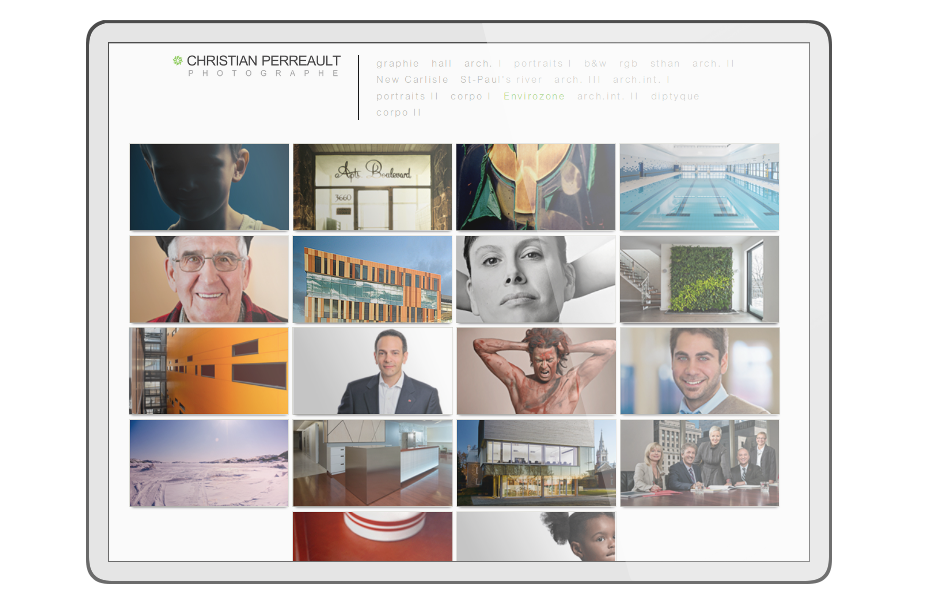Open the green living wall interior thumbnail
This screenshot has width=938, height=600.
click(x=699, y=279)
